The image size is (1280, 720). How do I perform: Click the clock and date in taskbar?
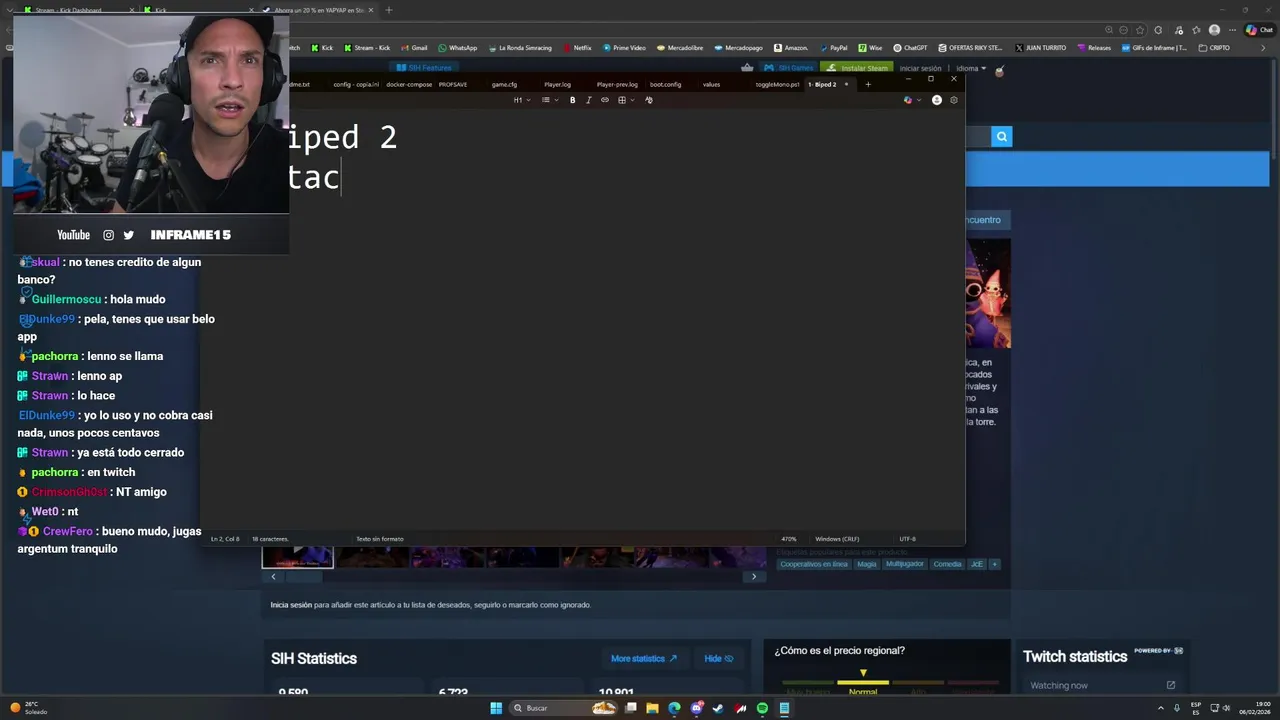[x=1255, y=708]
